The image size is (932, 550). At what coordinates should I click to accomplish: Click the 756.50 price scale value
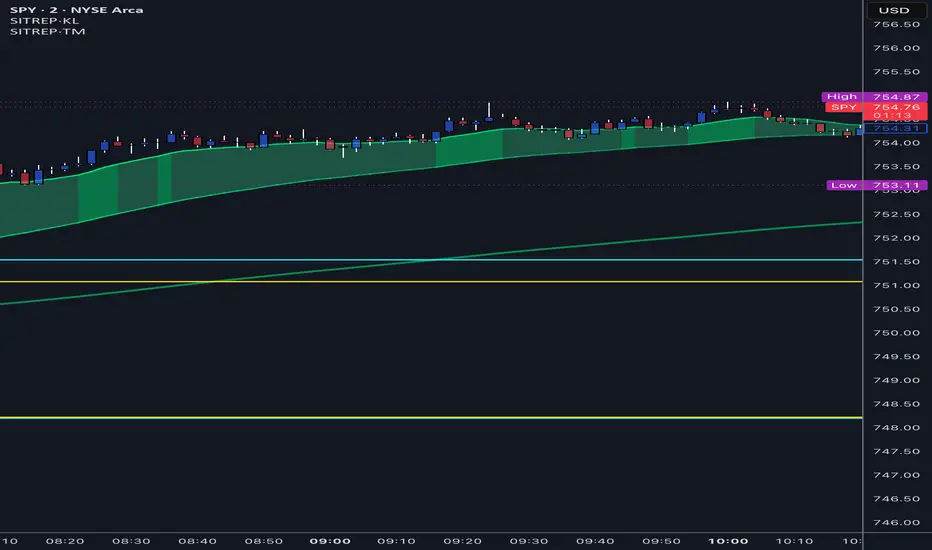896,24
